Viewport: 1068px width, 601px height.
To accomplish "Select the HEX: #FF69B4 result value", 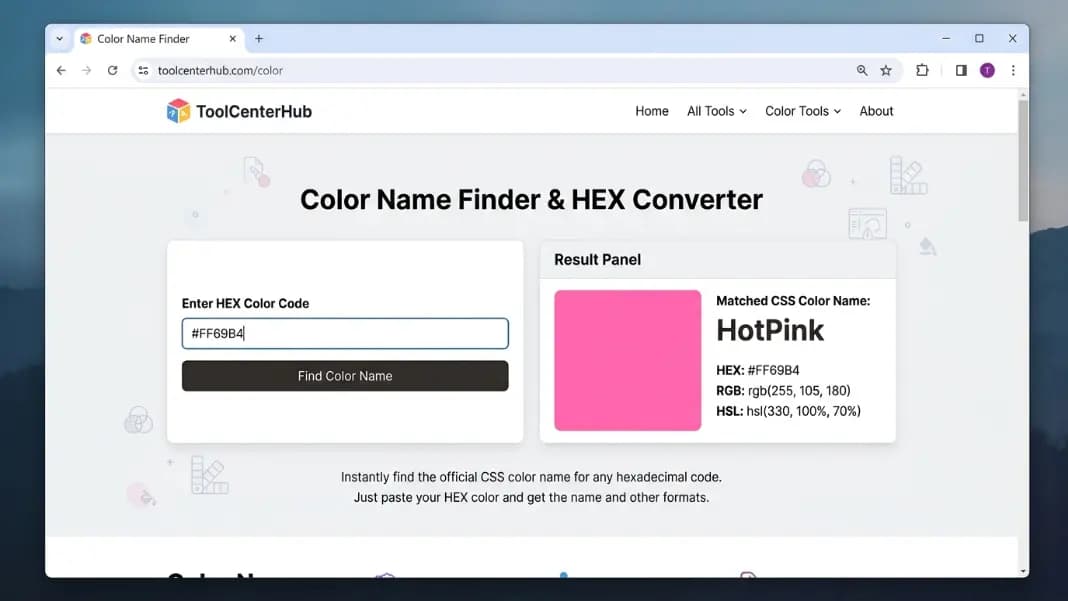I will click(x=757, y=371).
